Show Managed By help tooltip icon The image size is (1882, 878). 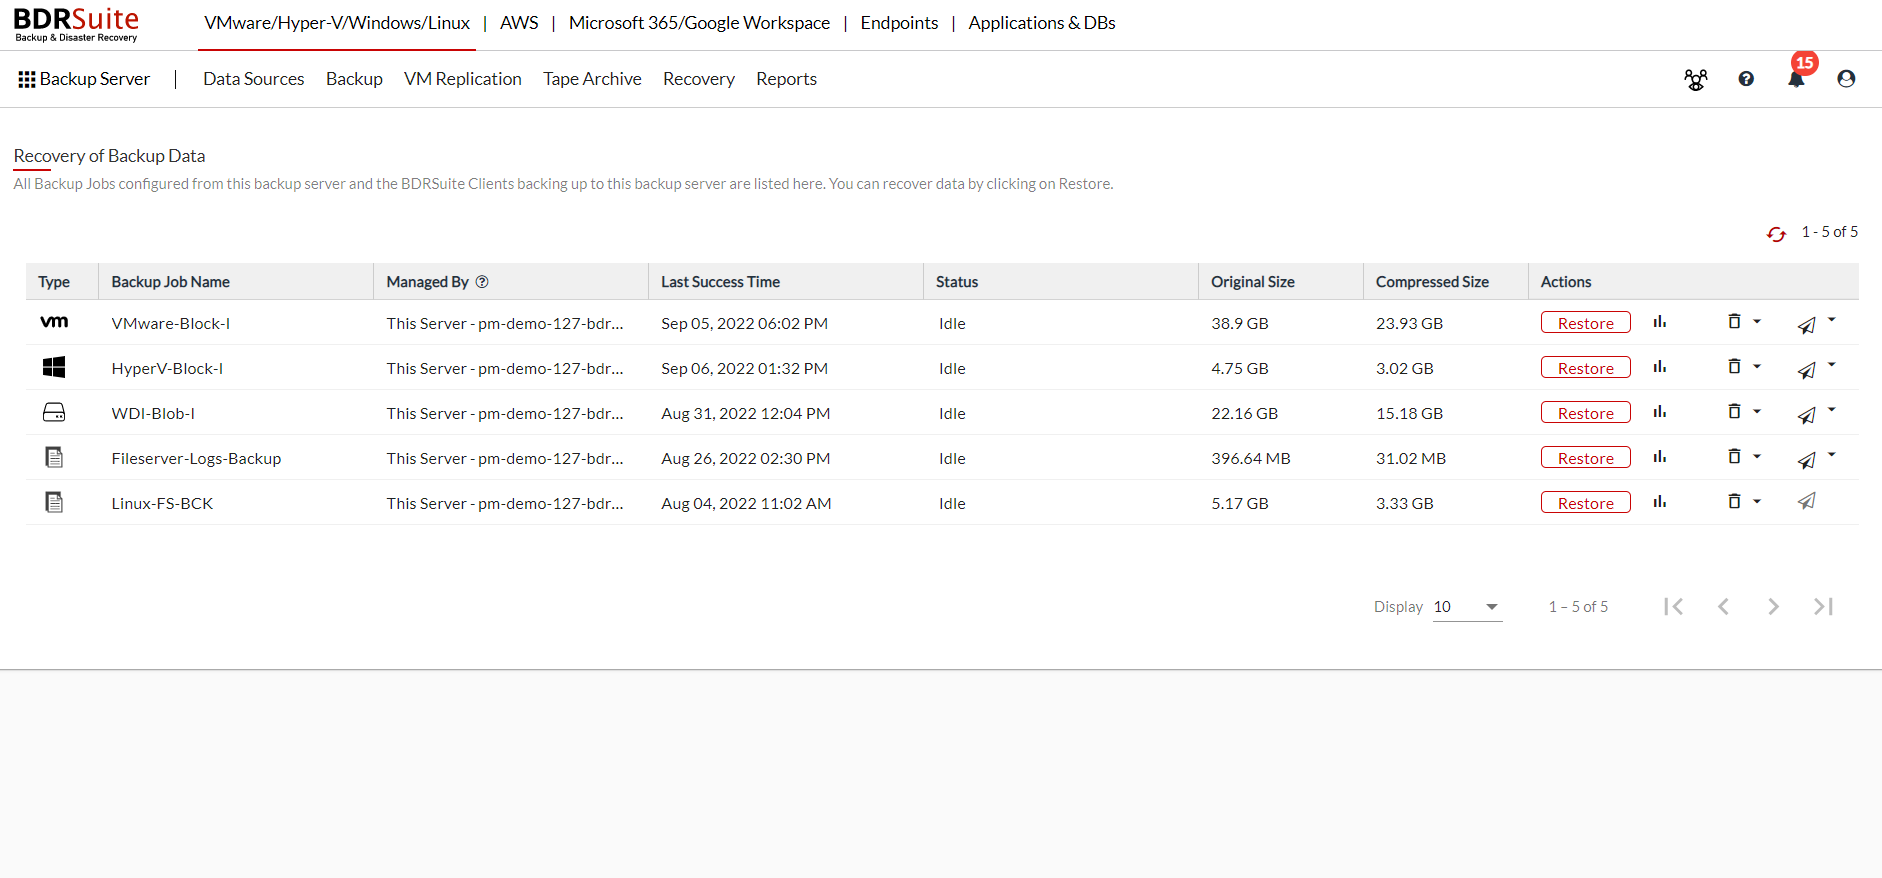coord(482,282)
